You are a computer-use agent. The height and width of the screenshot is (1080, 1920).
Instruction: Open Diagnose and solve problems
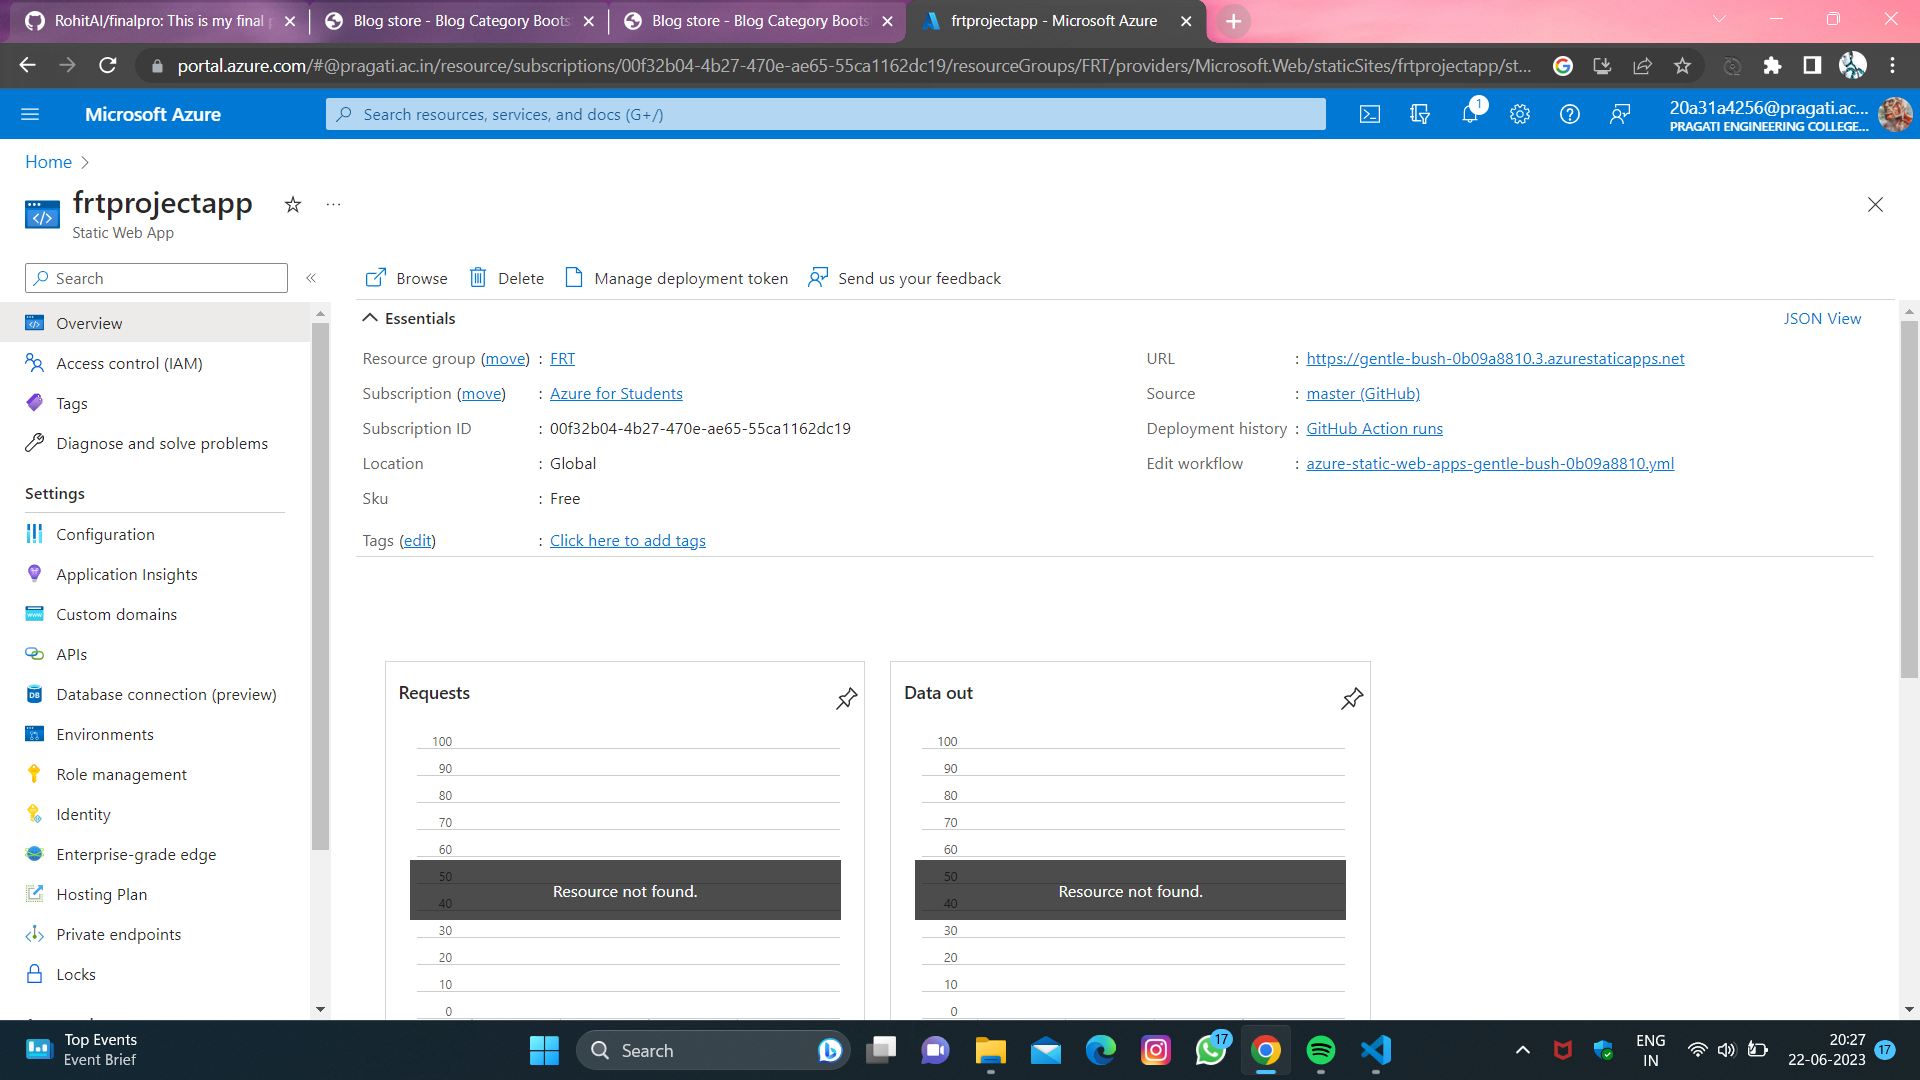(x=161, y=443)
